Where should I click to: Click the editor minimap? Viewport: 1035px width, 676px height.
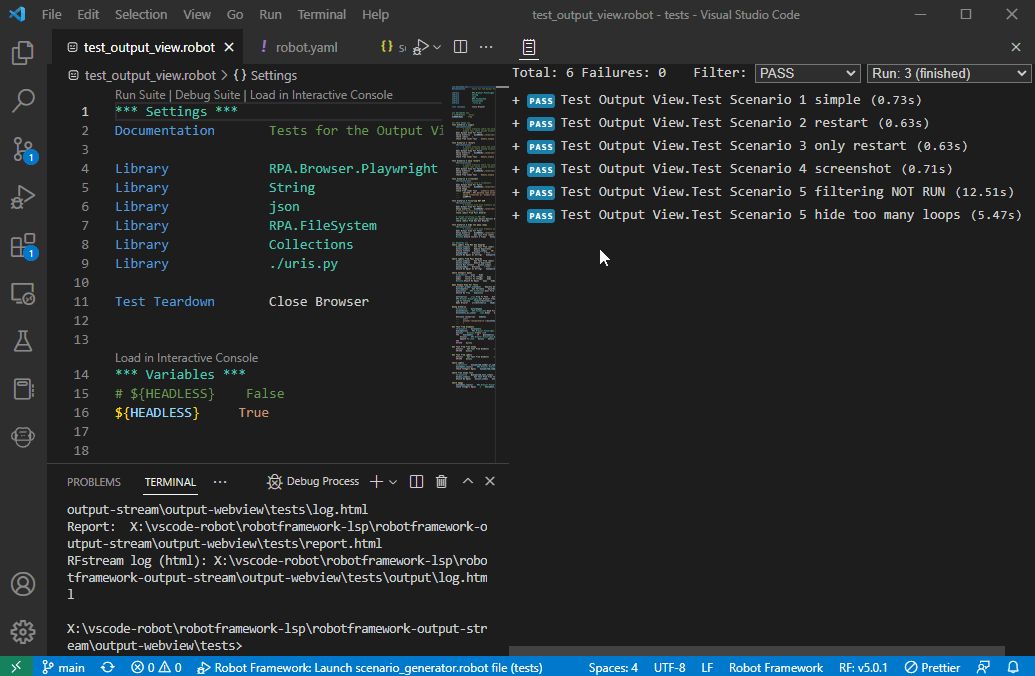tap(473, 236)
